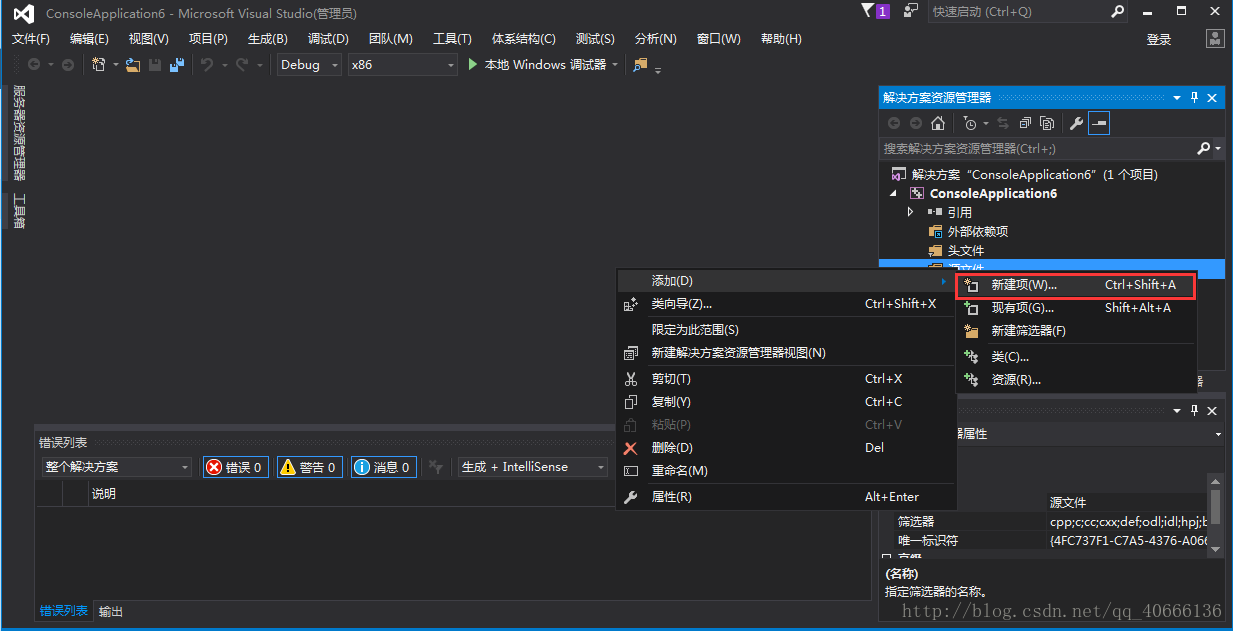Open the 调试(D) debug menu

[x=328, y=39]
